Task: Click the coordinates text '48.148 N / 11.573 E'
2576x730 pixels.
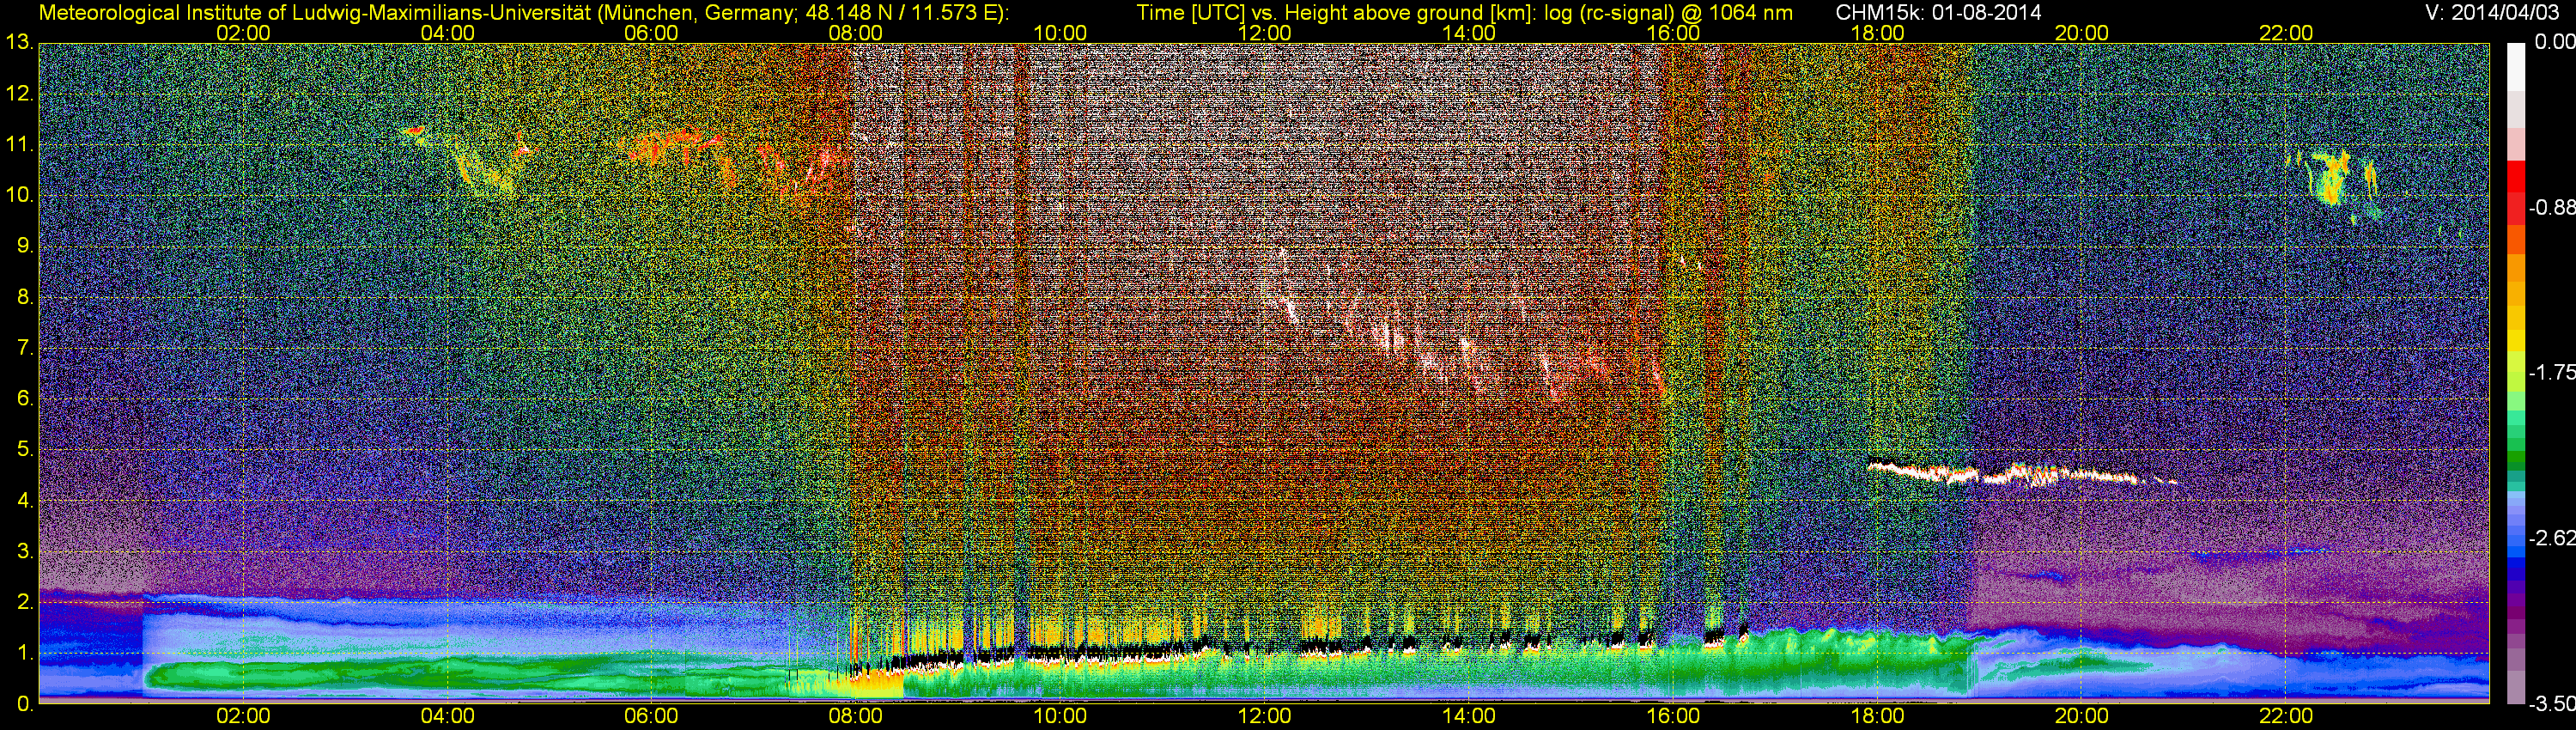Action: 901,13
